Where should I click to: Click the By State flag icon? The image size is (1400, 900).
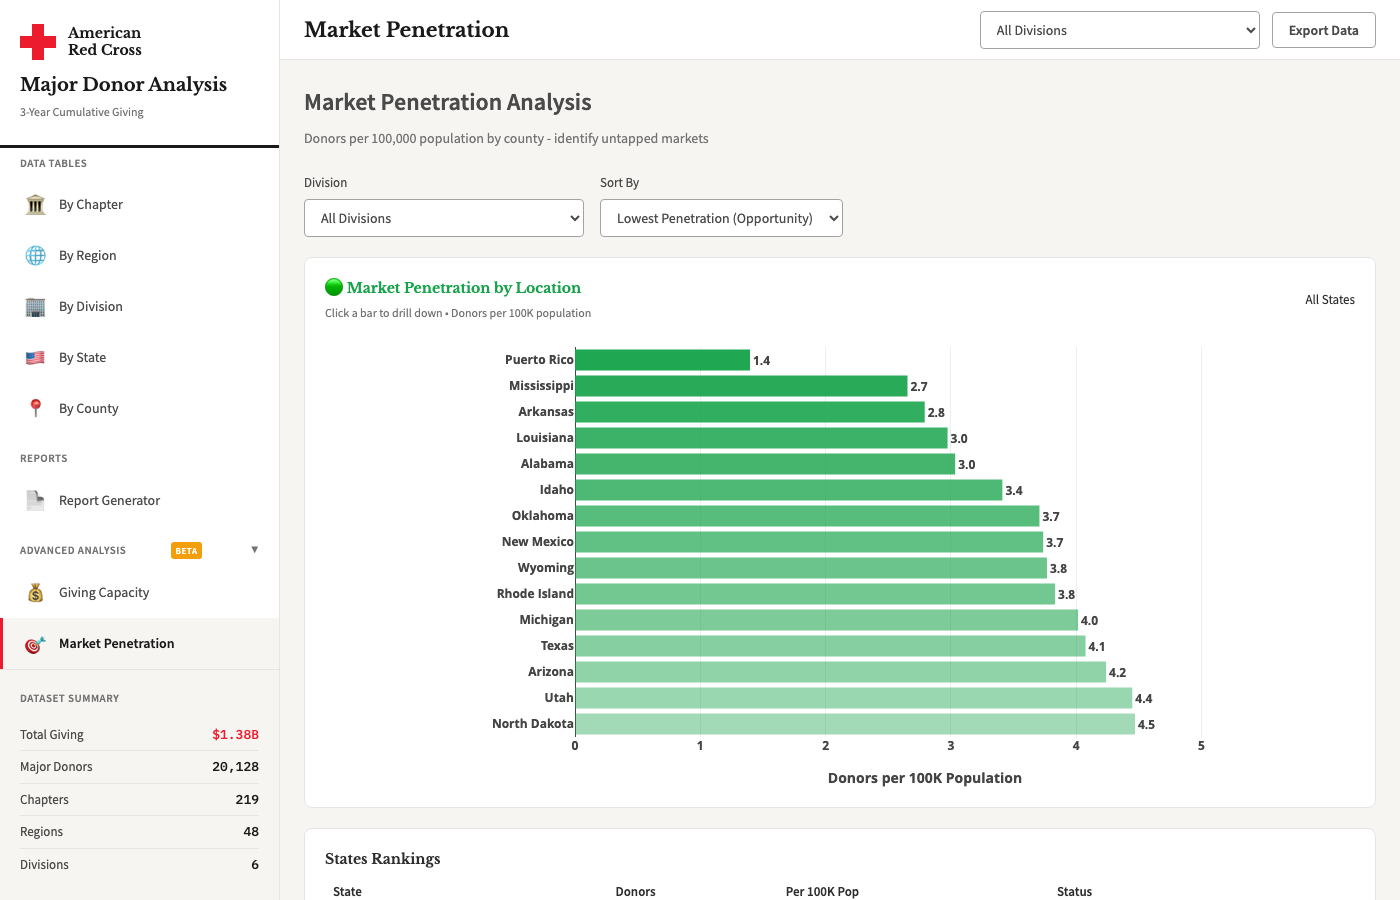coord(36,358)
